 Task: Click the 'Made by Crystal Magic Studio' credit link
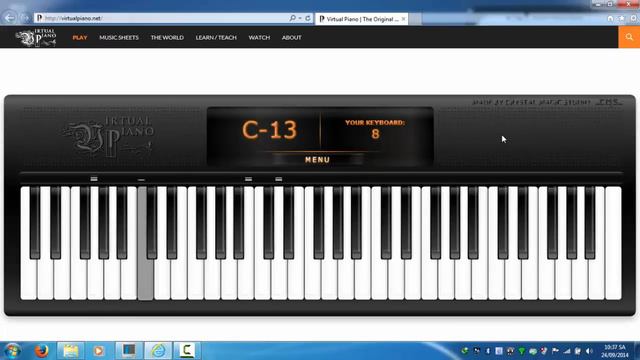[x=531, y=102]
